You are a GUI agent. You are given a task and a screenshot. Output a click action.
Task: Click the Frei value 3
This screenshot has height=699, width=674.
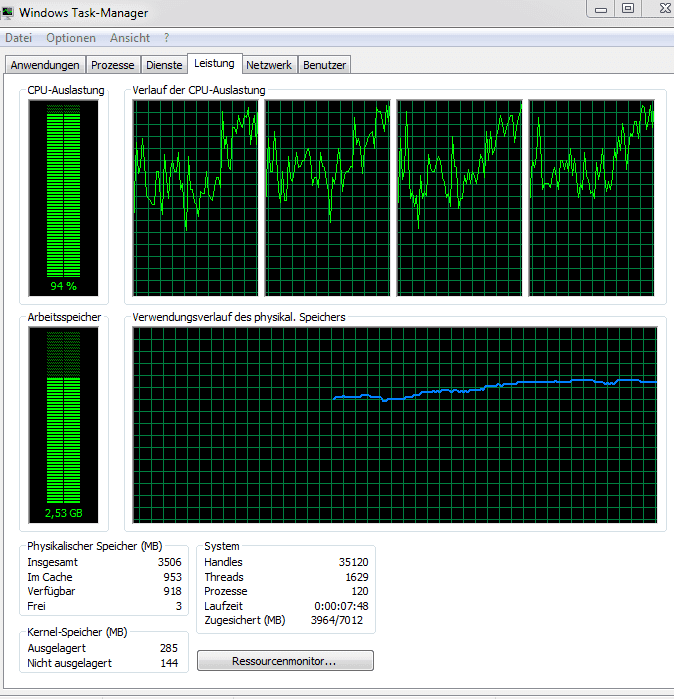(x=179, y=606)
